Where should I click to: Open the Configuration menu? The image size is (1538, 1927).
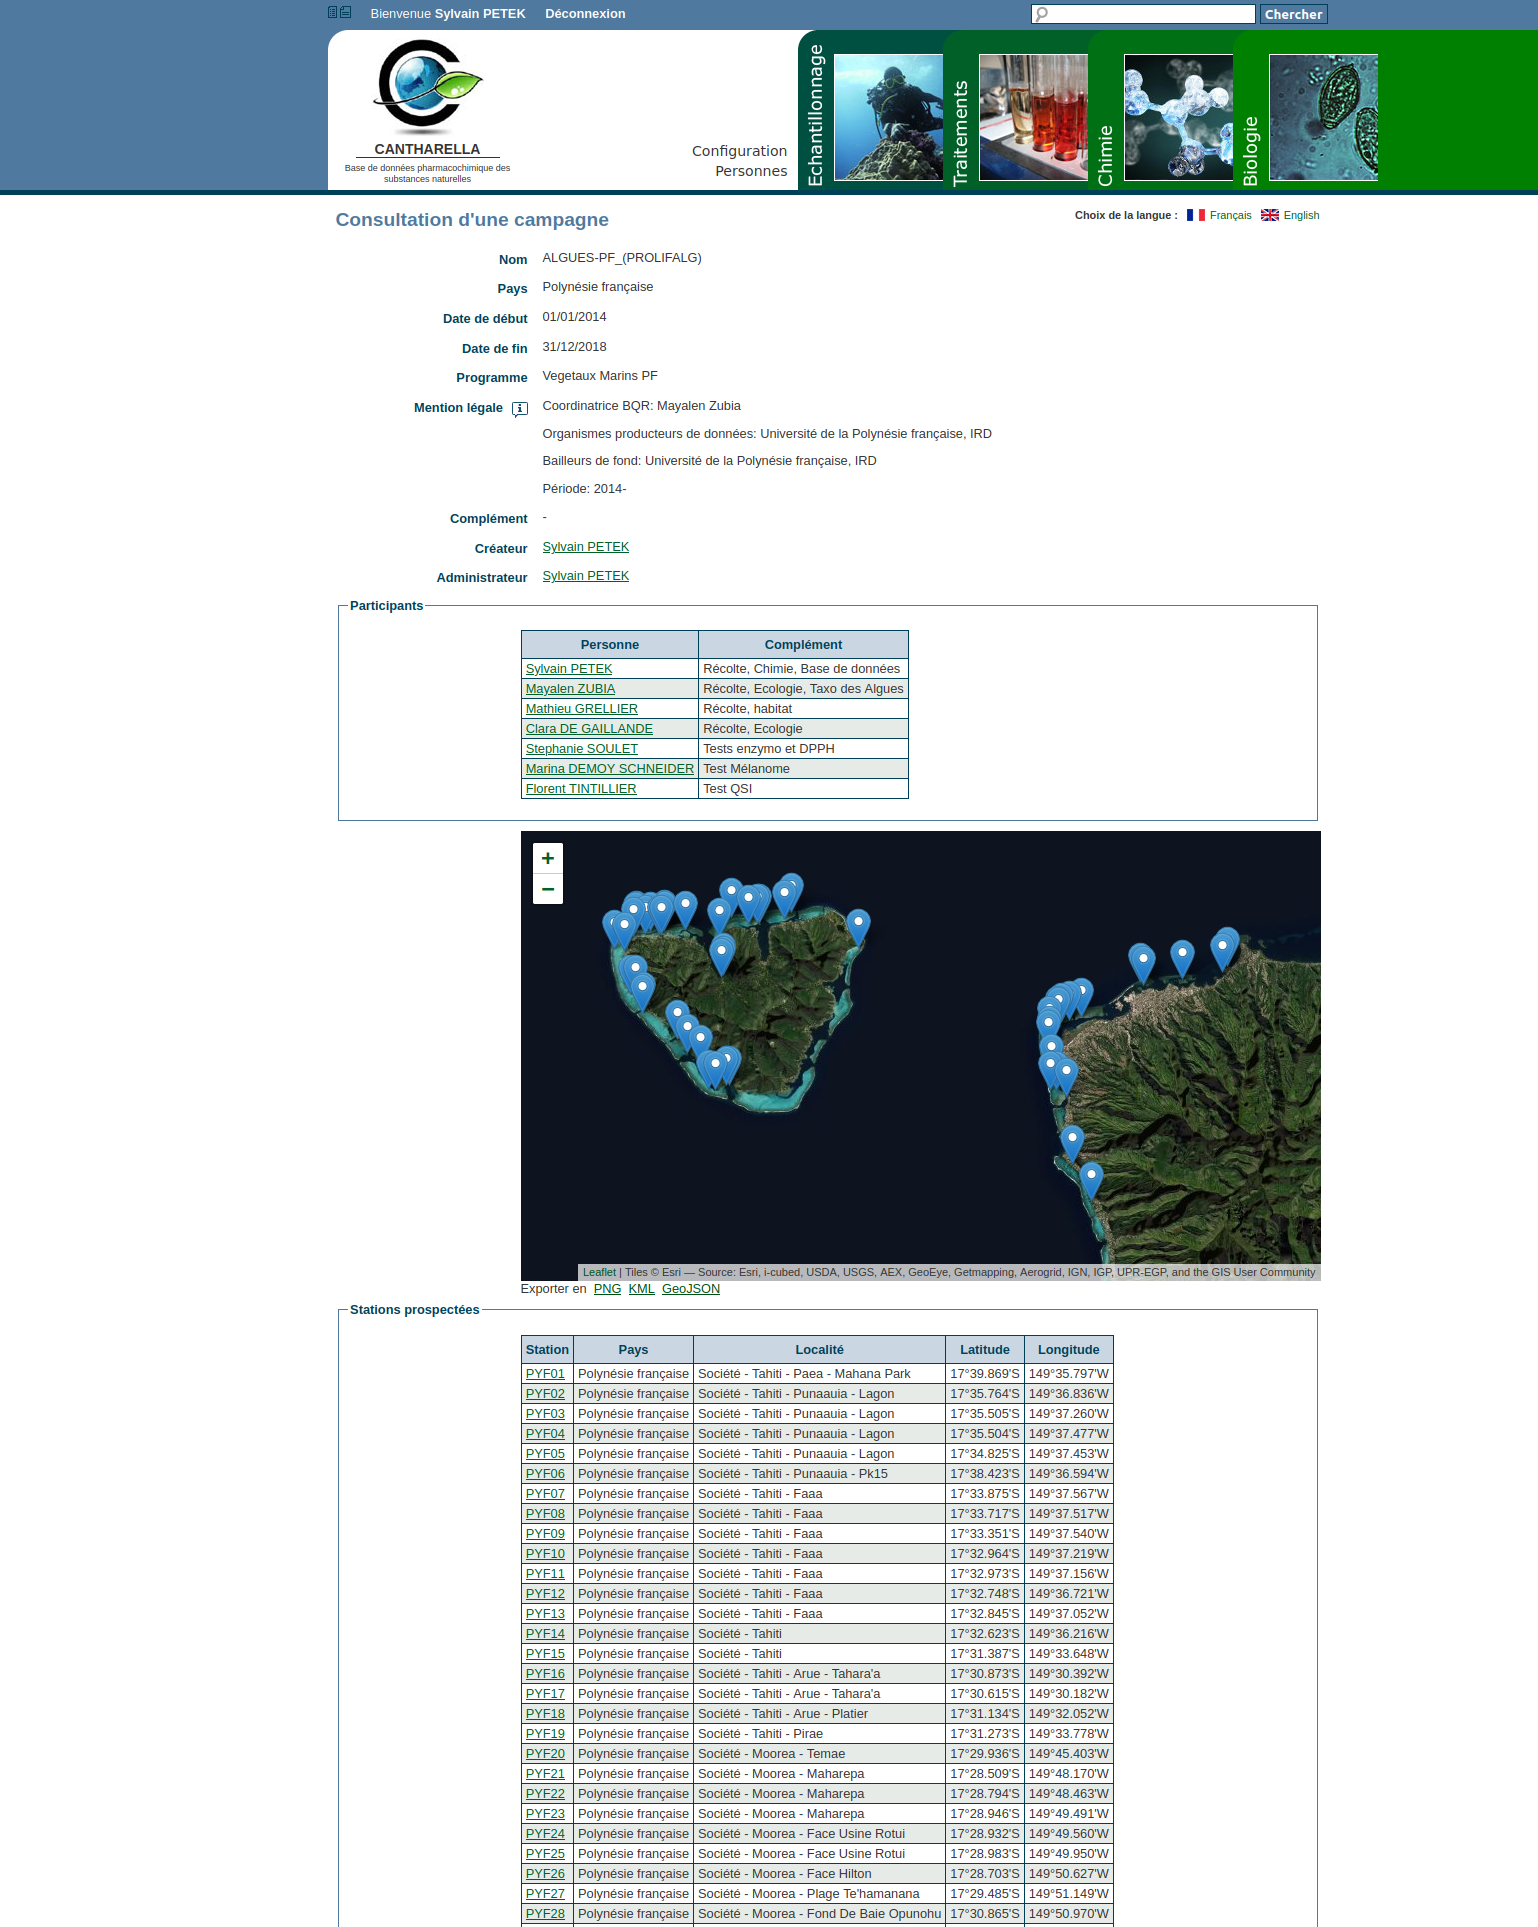pyautogui.click(x=739, y=151)
